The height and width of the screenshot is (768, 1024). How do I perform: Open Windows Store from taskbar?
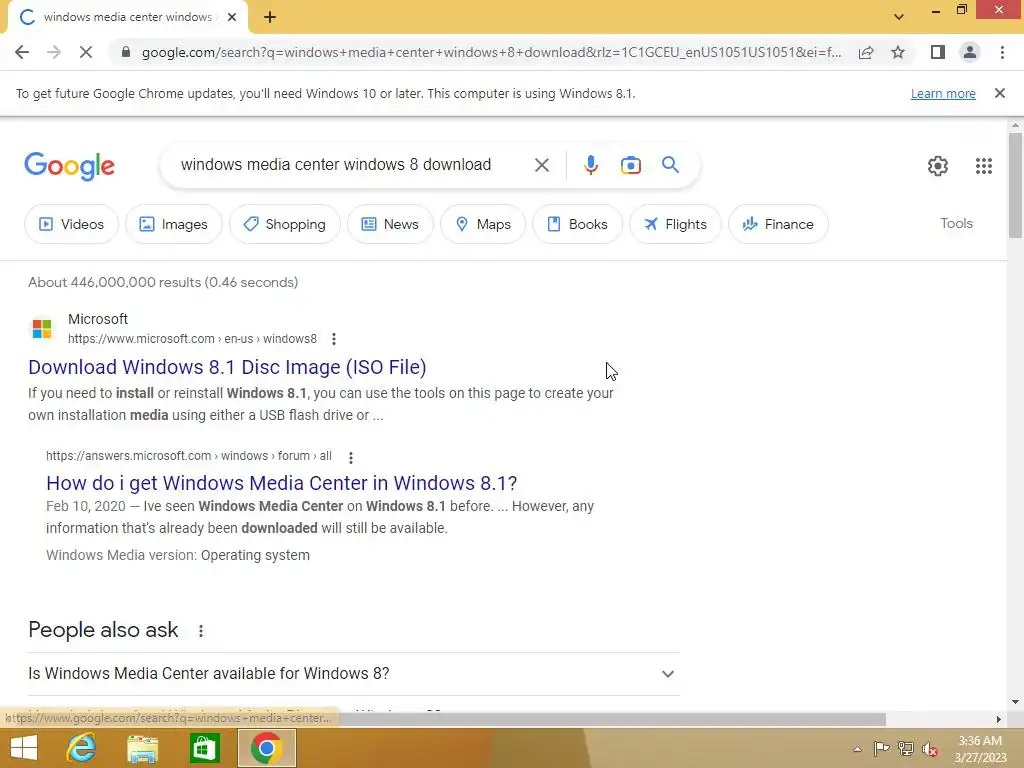[x=204, y=748]
